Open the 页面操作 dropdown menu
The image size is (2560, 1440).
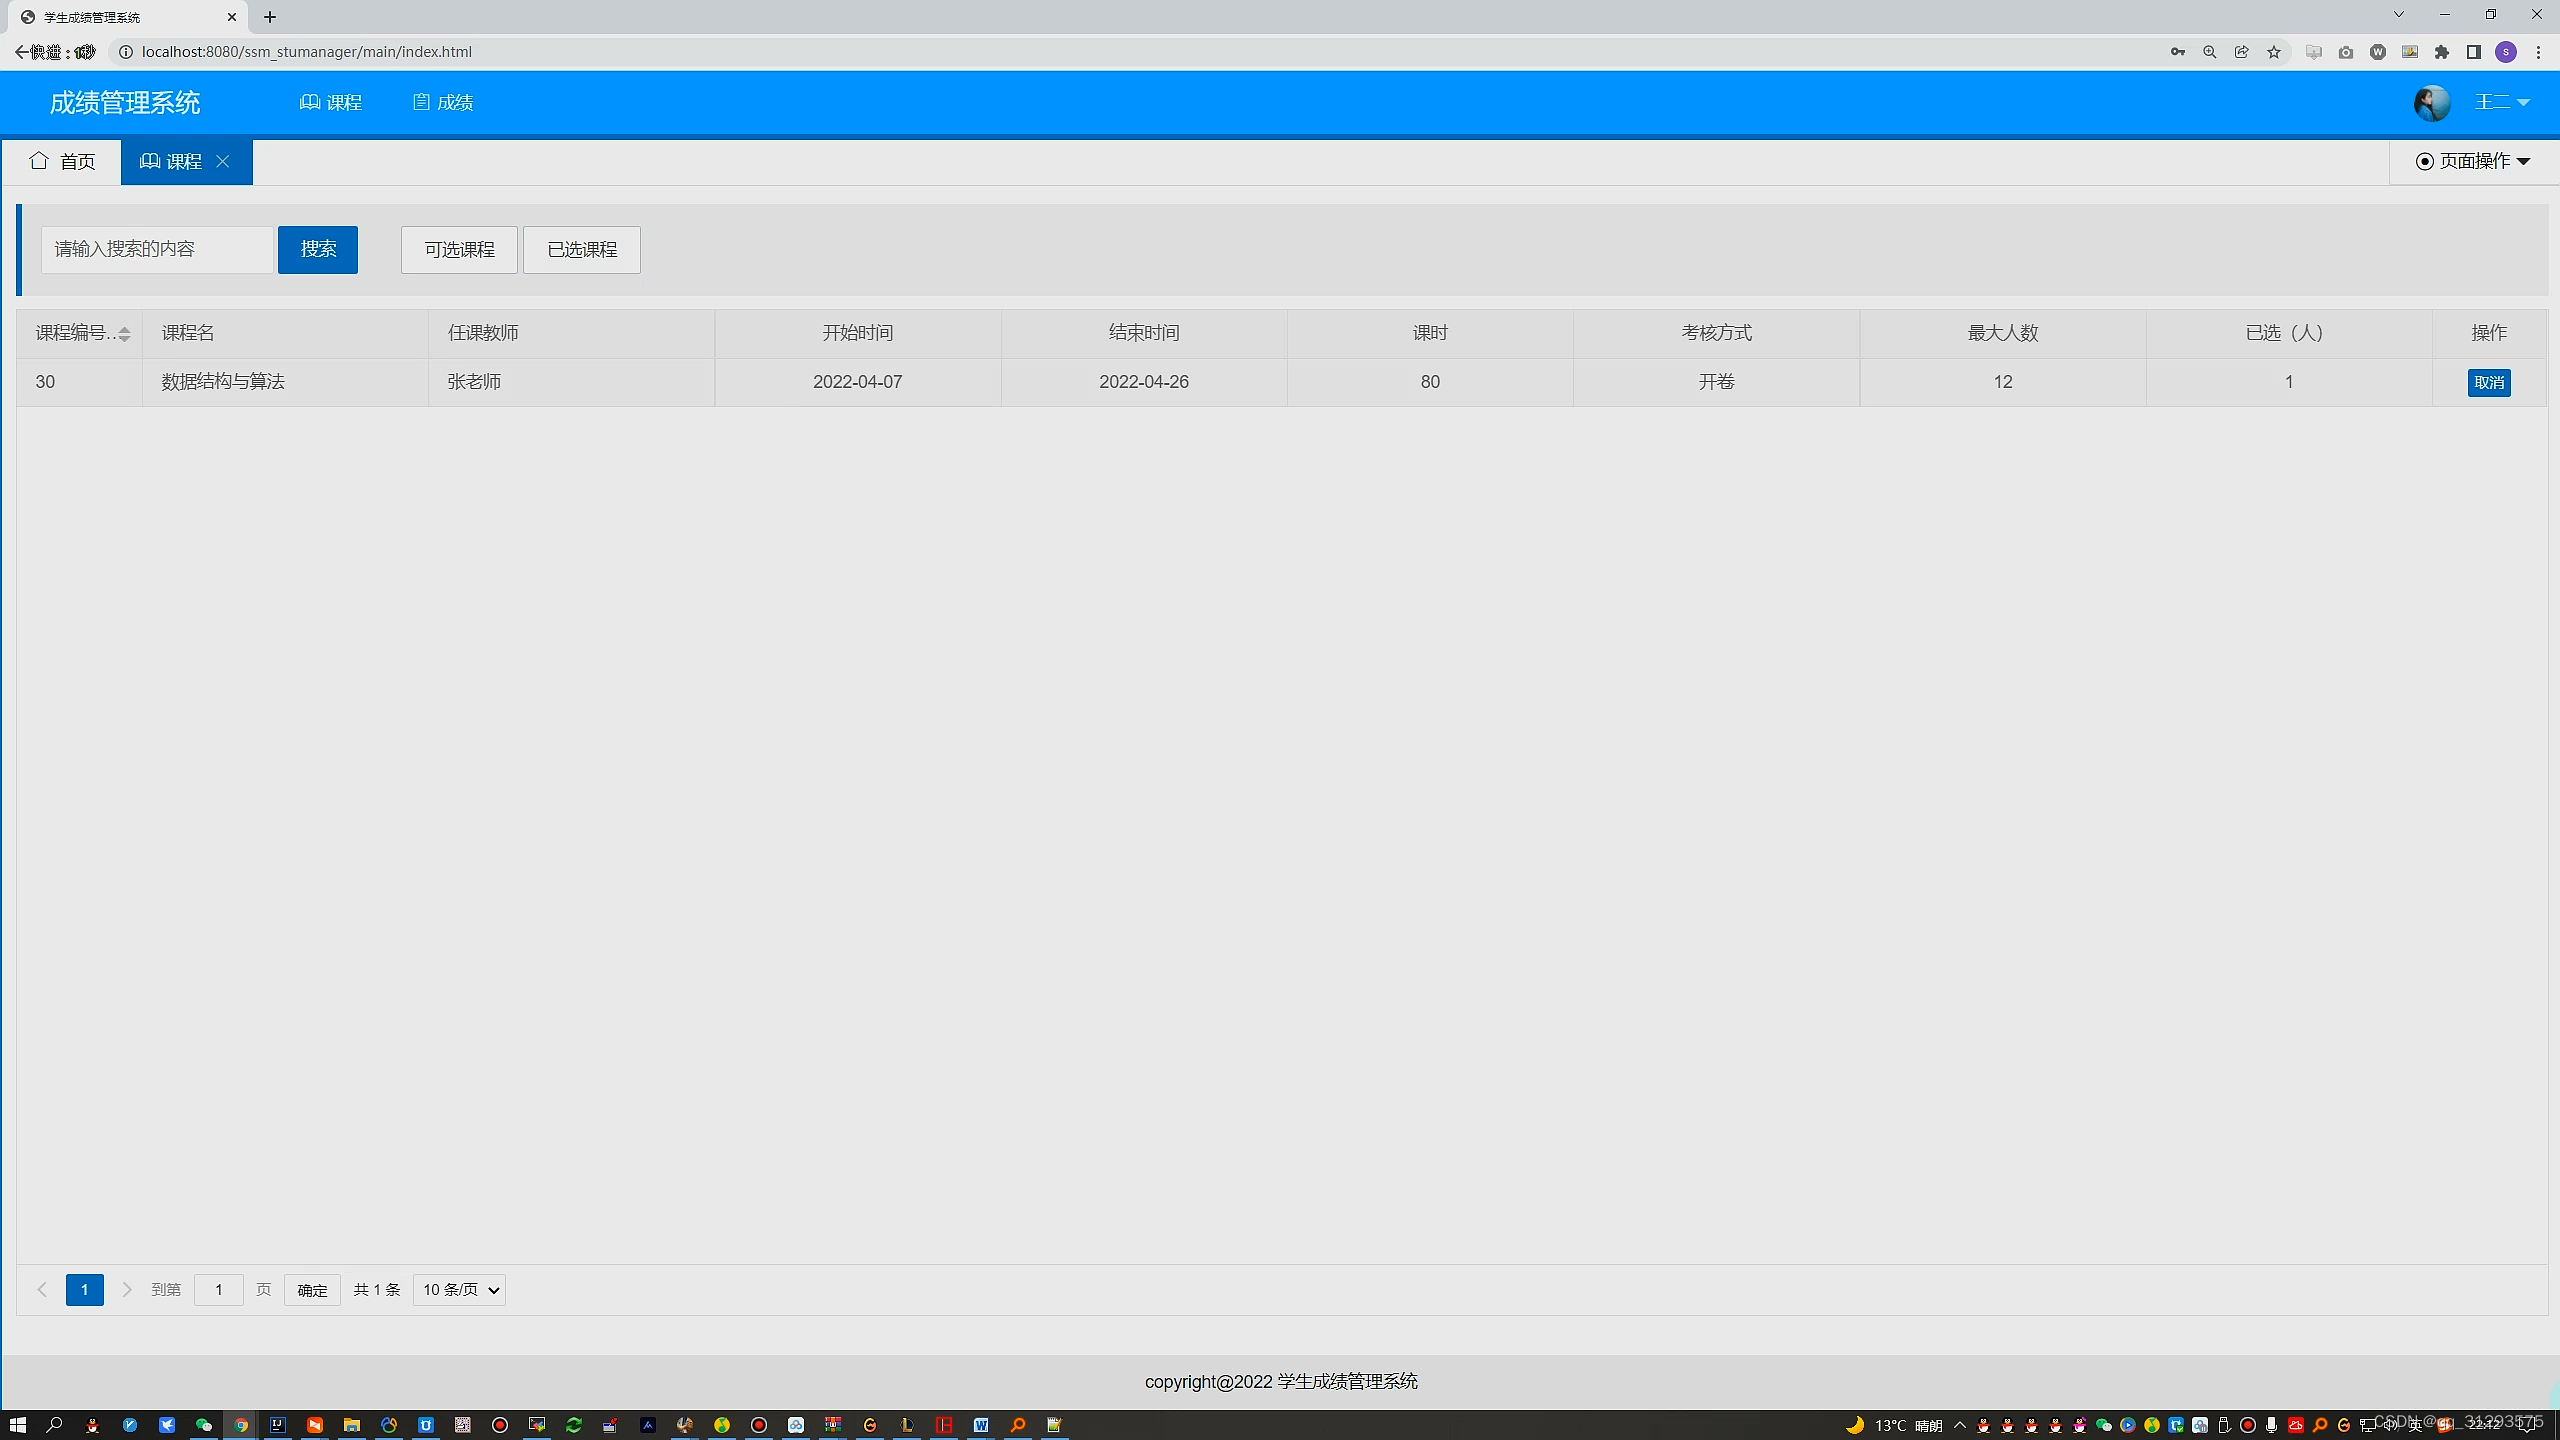click(x=2473, y=162)
